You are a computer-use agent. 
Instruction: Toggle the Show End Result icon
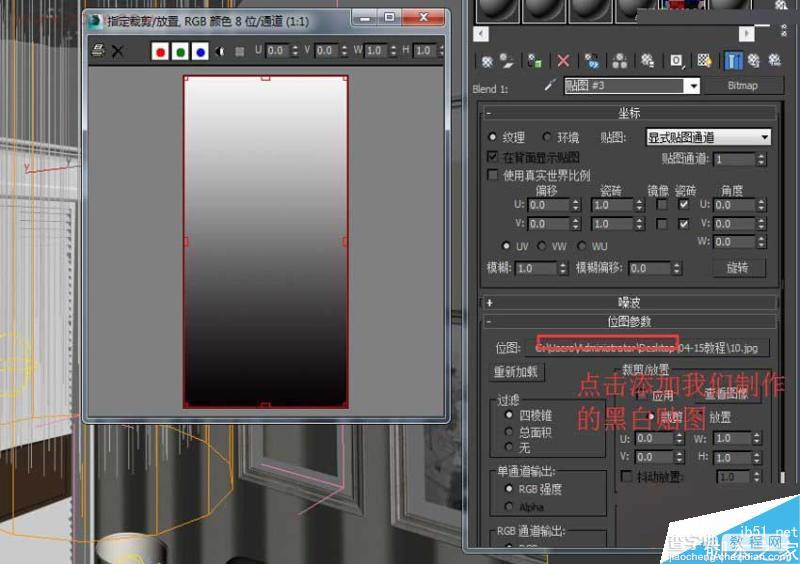pyautogui.click(x=733, y=62)
